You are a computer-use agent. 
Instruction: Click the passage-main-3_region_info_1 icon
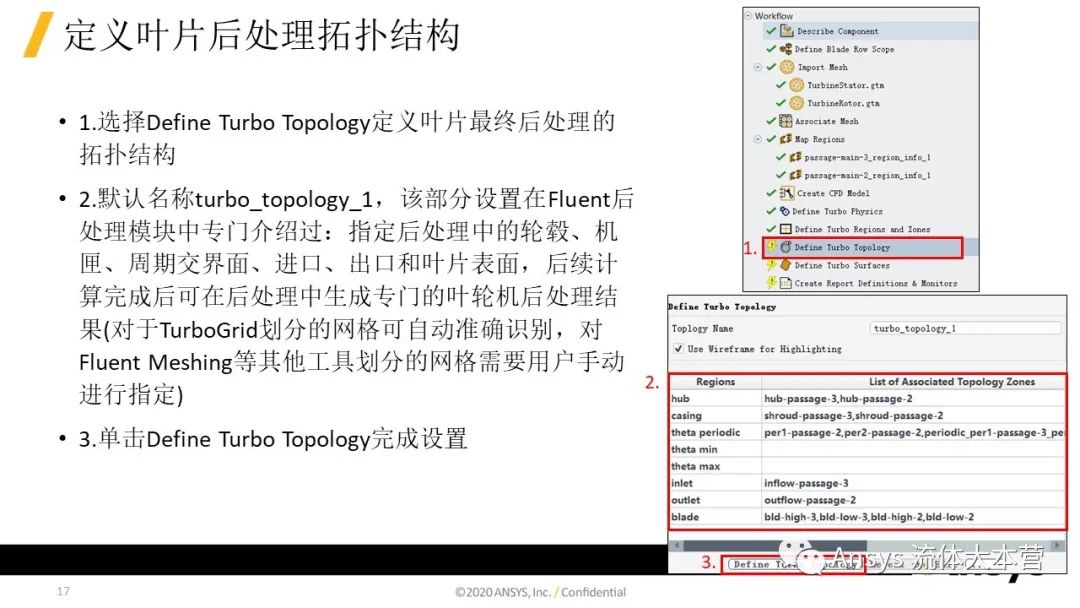point(795,157)
